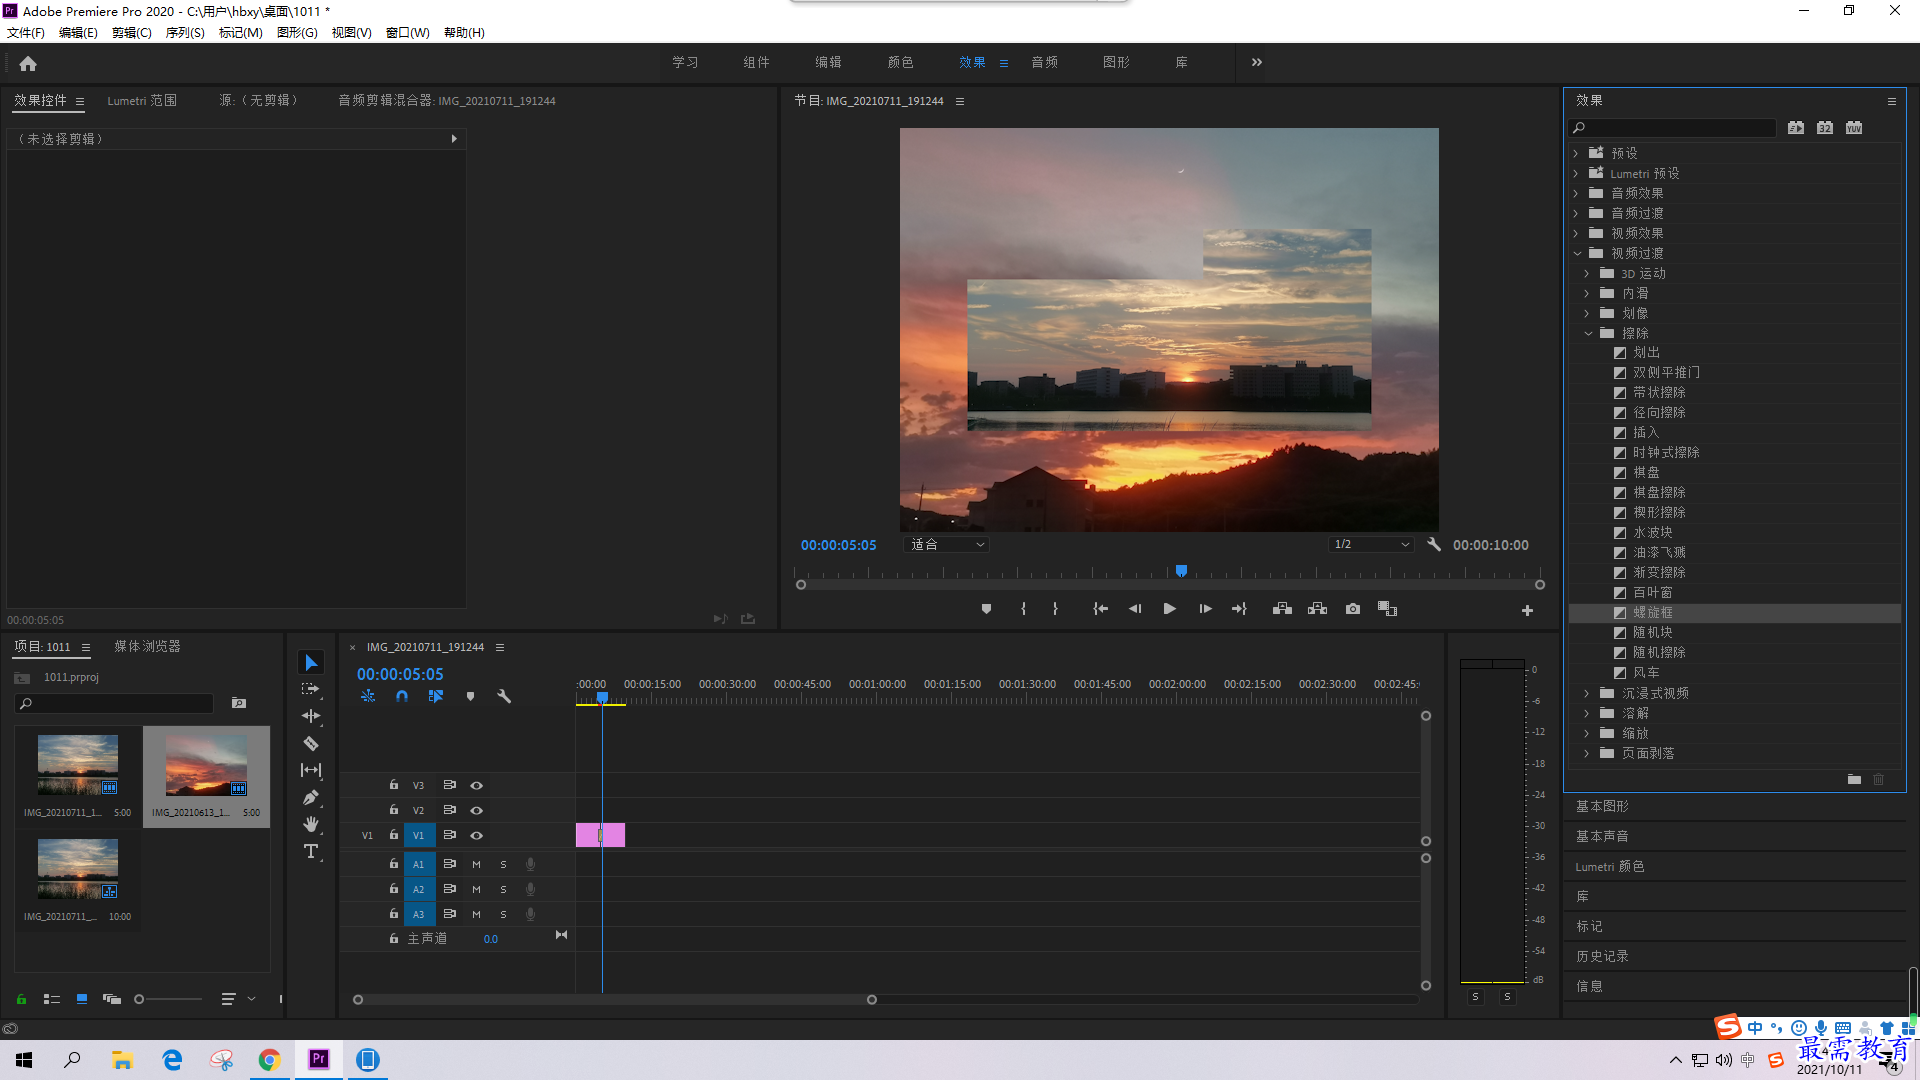Click the timeline horizontal zoom scrollbar
The width and height of the screenshot is (1920, 1080).
pos(615,1000)
